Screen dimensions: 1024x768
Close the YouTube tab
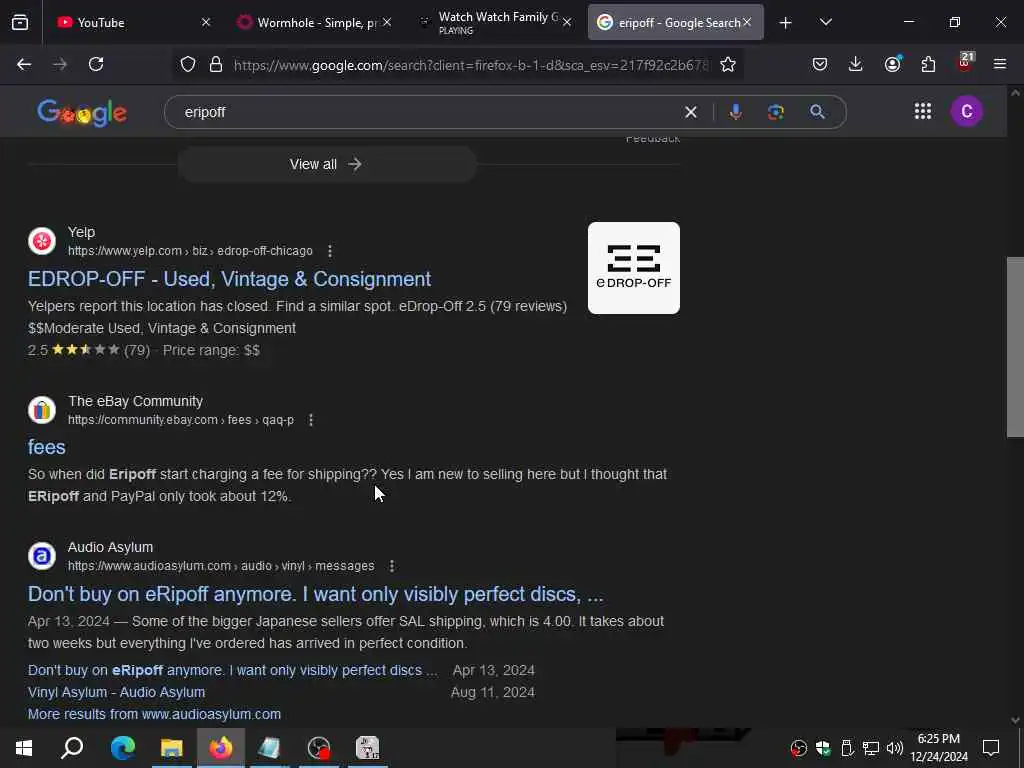coord(206,22)
